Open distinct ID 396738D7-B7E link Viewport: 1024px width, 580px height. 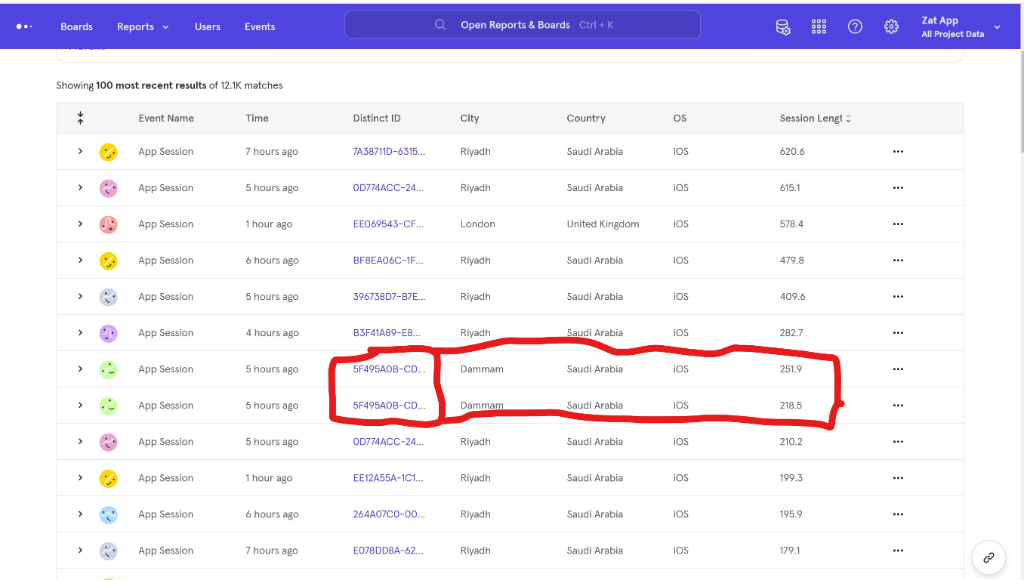click(x=389, y=297)
